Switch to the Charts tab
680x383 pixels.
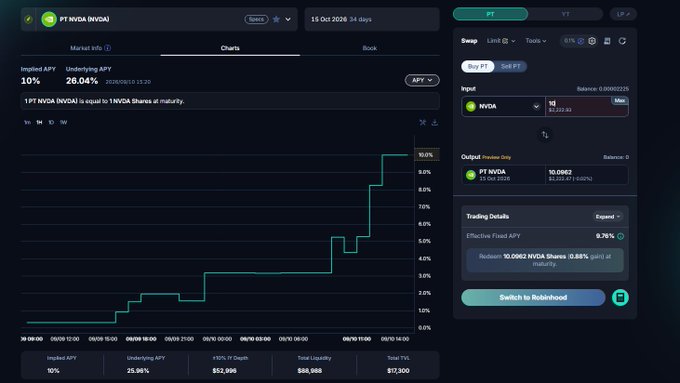pos(230,48)
